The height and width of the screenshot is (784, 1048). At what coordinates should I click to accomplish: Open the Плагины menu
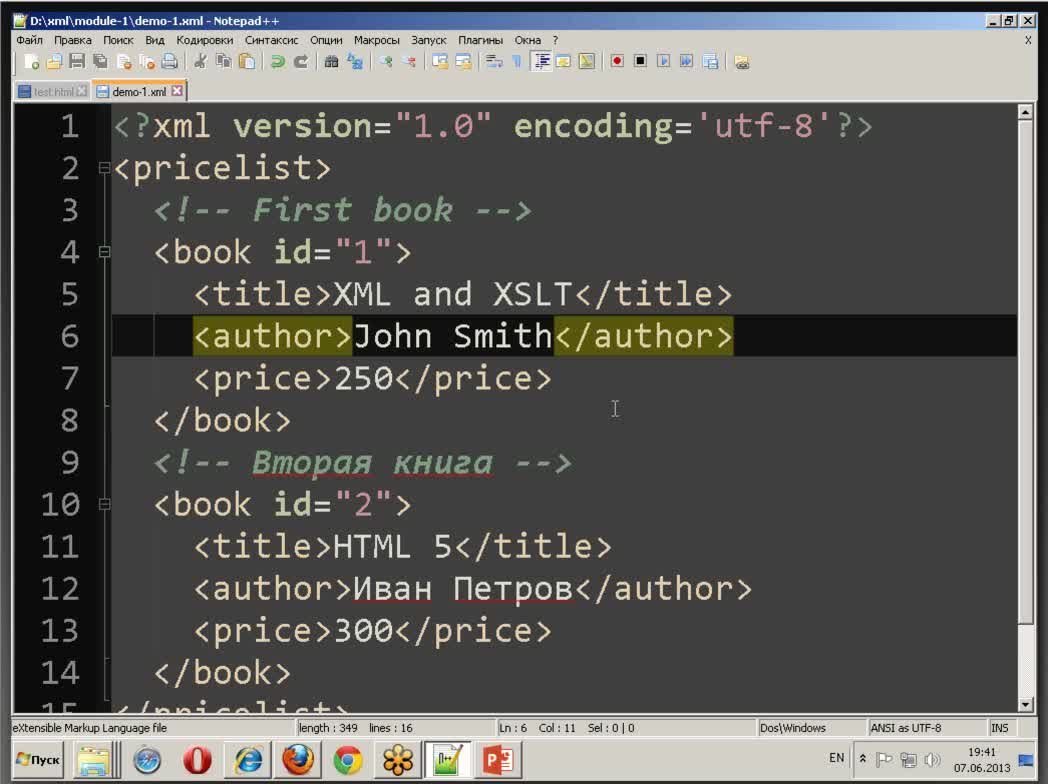point(480,40)
